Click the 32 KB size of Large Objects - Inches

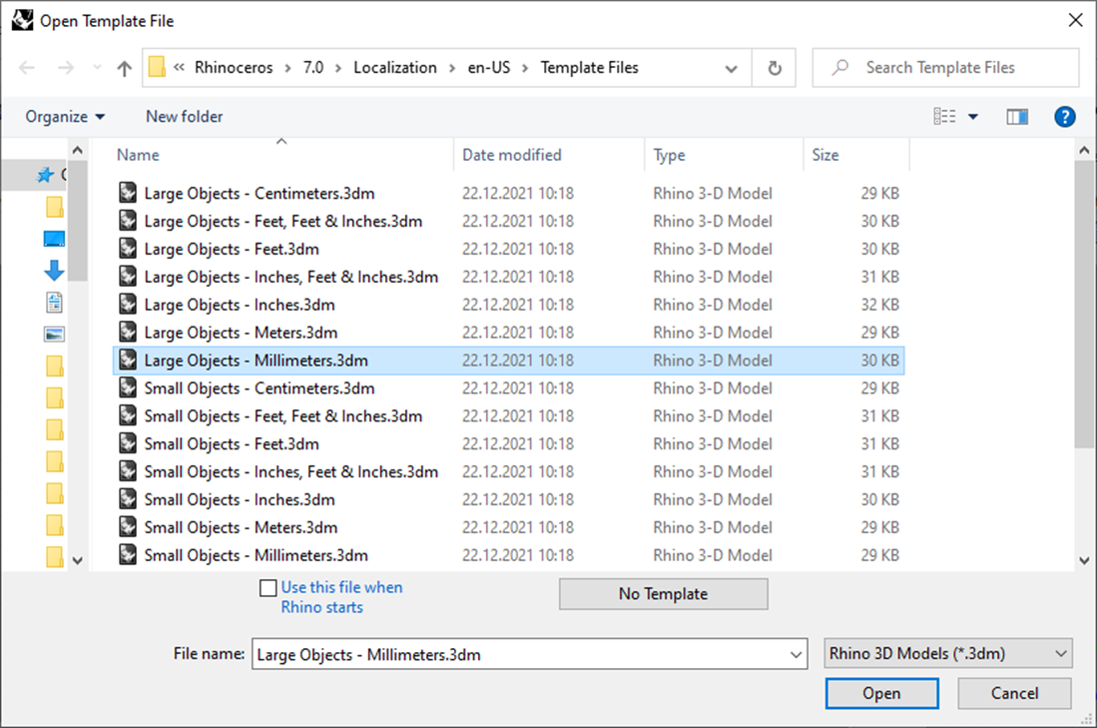tap(879, 305)
